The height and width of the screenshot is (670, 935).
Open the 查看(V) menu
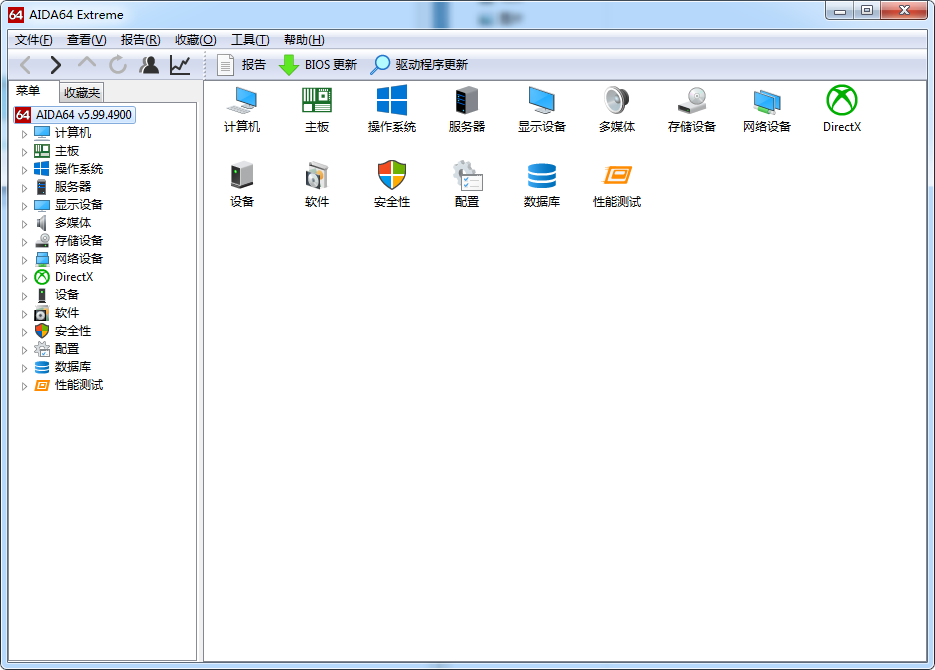(x=86, y=40)
